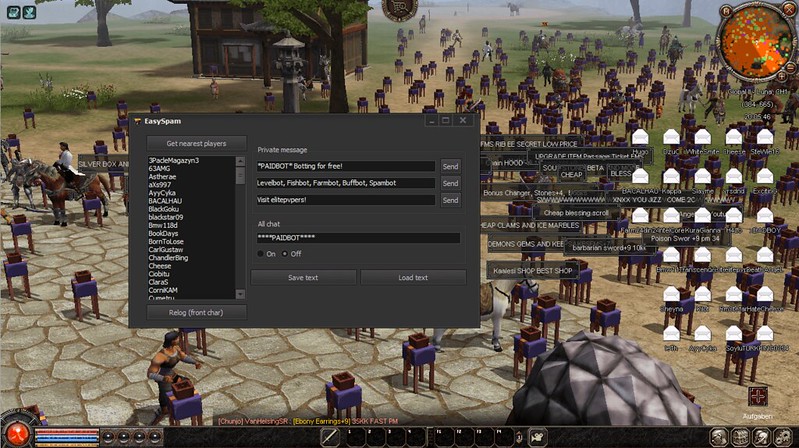Open 'Poison Swor +9 pm 34' shop sign

685,238
